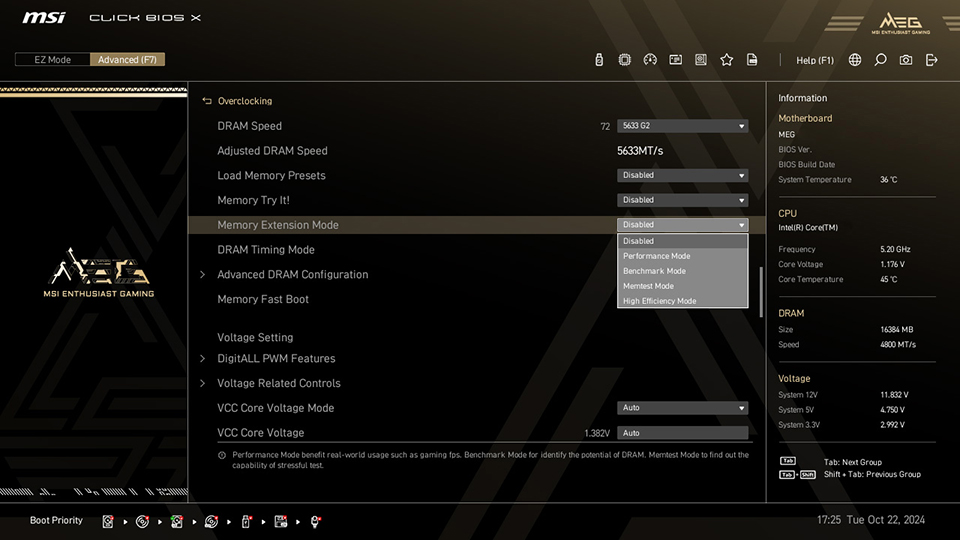Click the info icon beside the help description
960x540 pixels.
click(x=222, y=455)
